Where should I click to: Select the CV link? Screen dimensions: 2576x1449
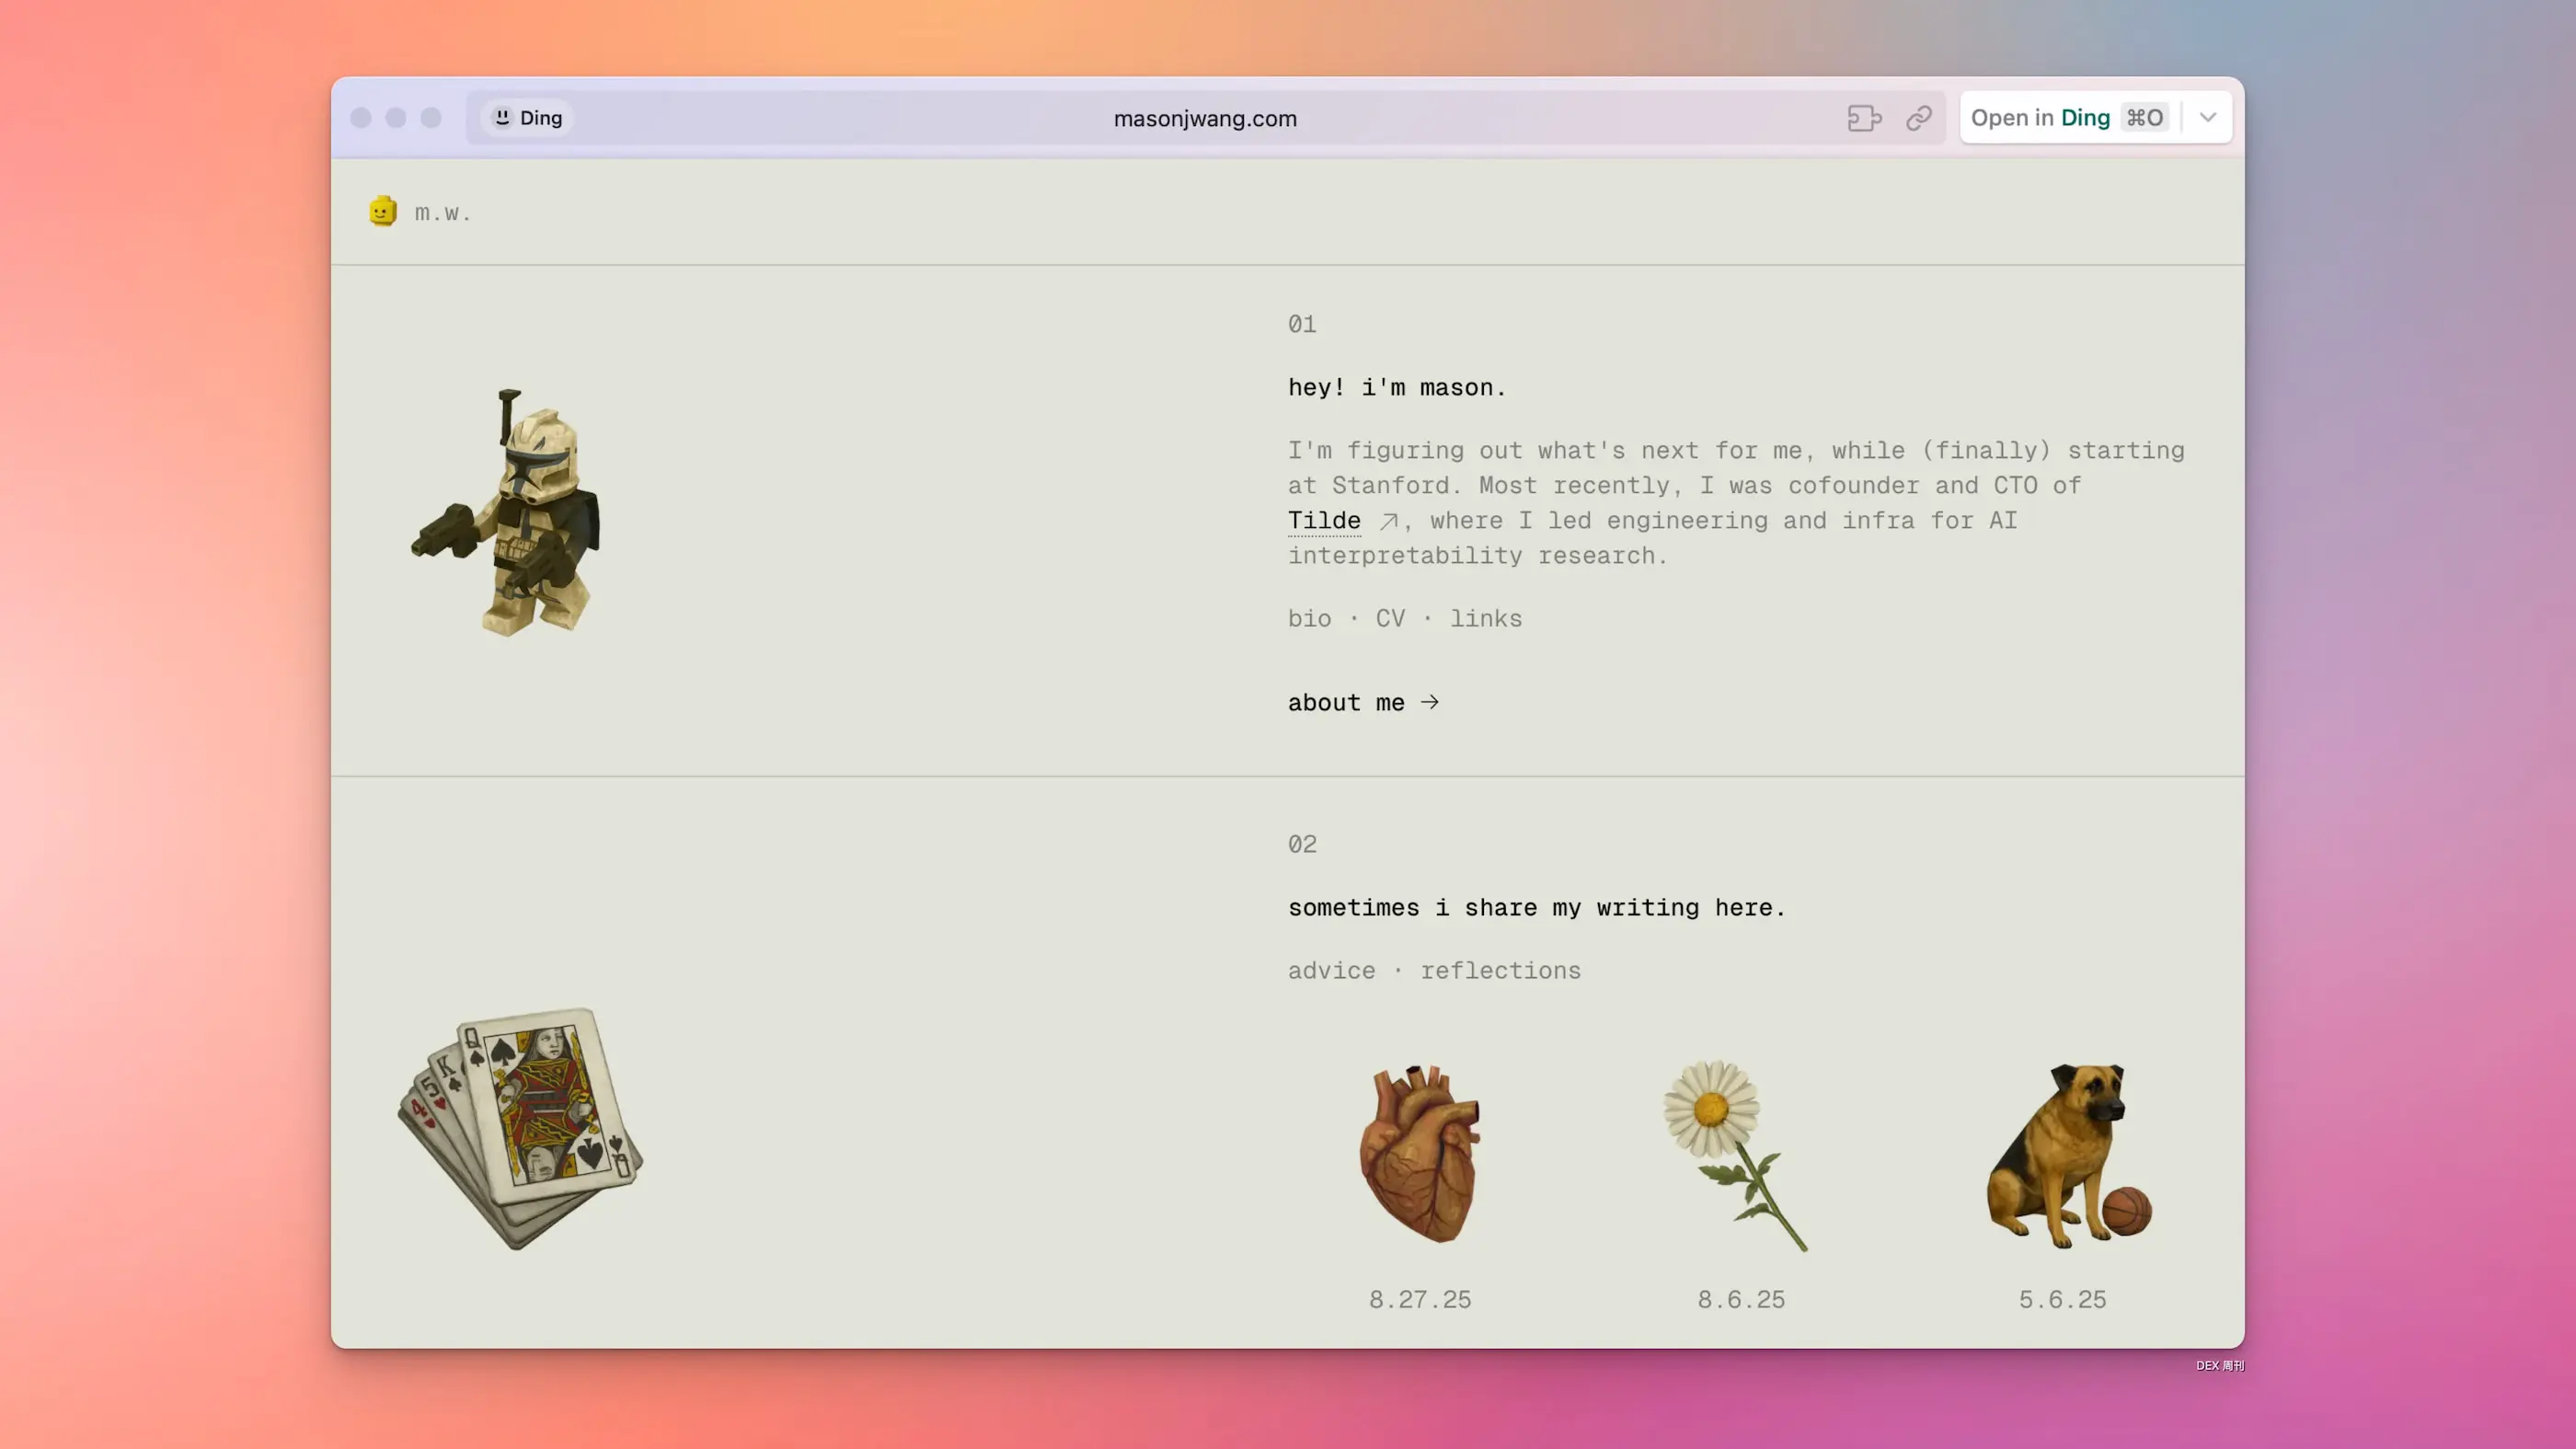tap(1389, 619)
